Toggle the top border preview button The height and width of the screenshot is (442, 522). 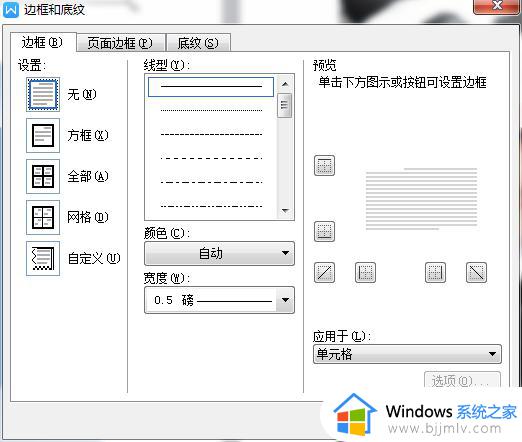[324, 165]
